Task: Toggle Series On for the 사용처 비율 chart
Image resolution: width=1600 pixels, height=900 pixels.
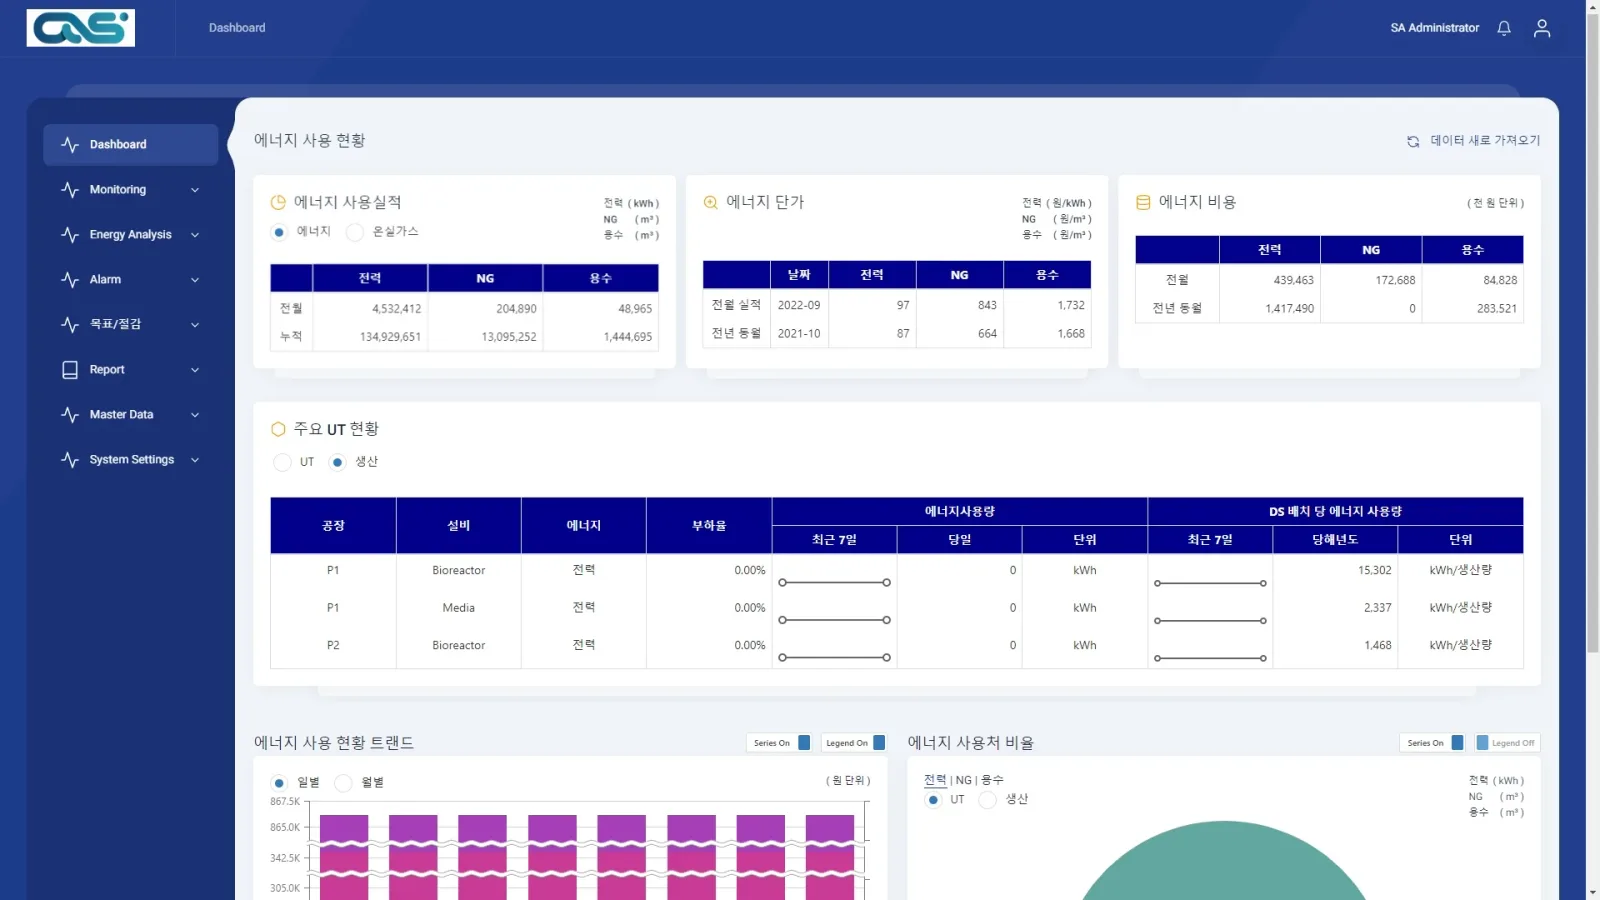Action: point(1434,743)
